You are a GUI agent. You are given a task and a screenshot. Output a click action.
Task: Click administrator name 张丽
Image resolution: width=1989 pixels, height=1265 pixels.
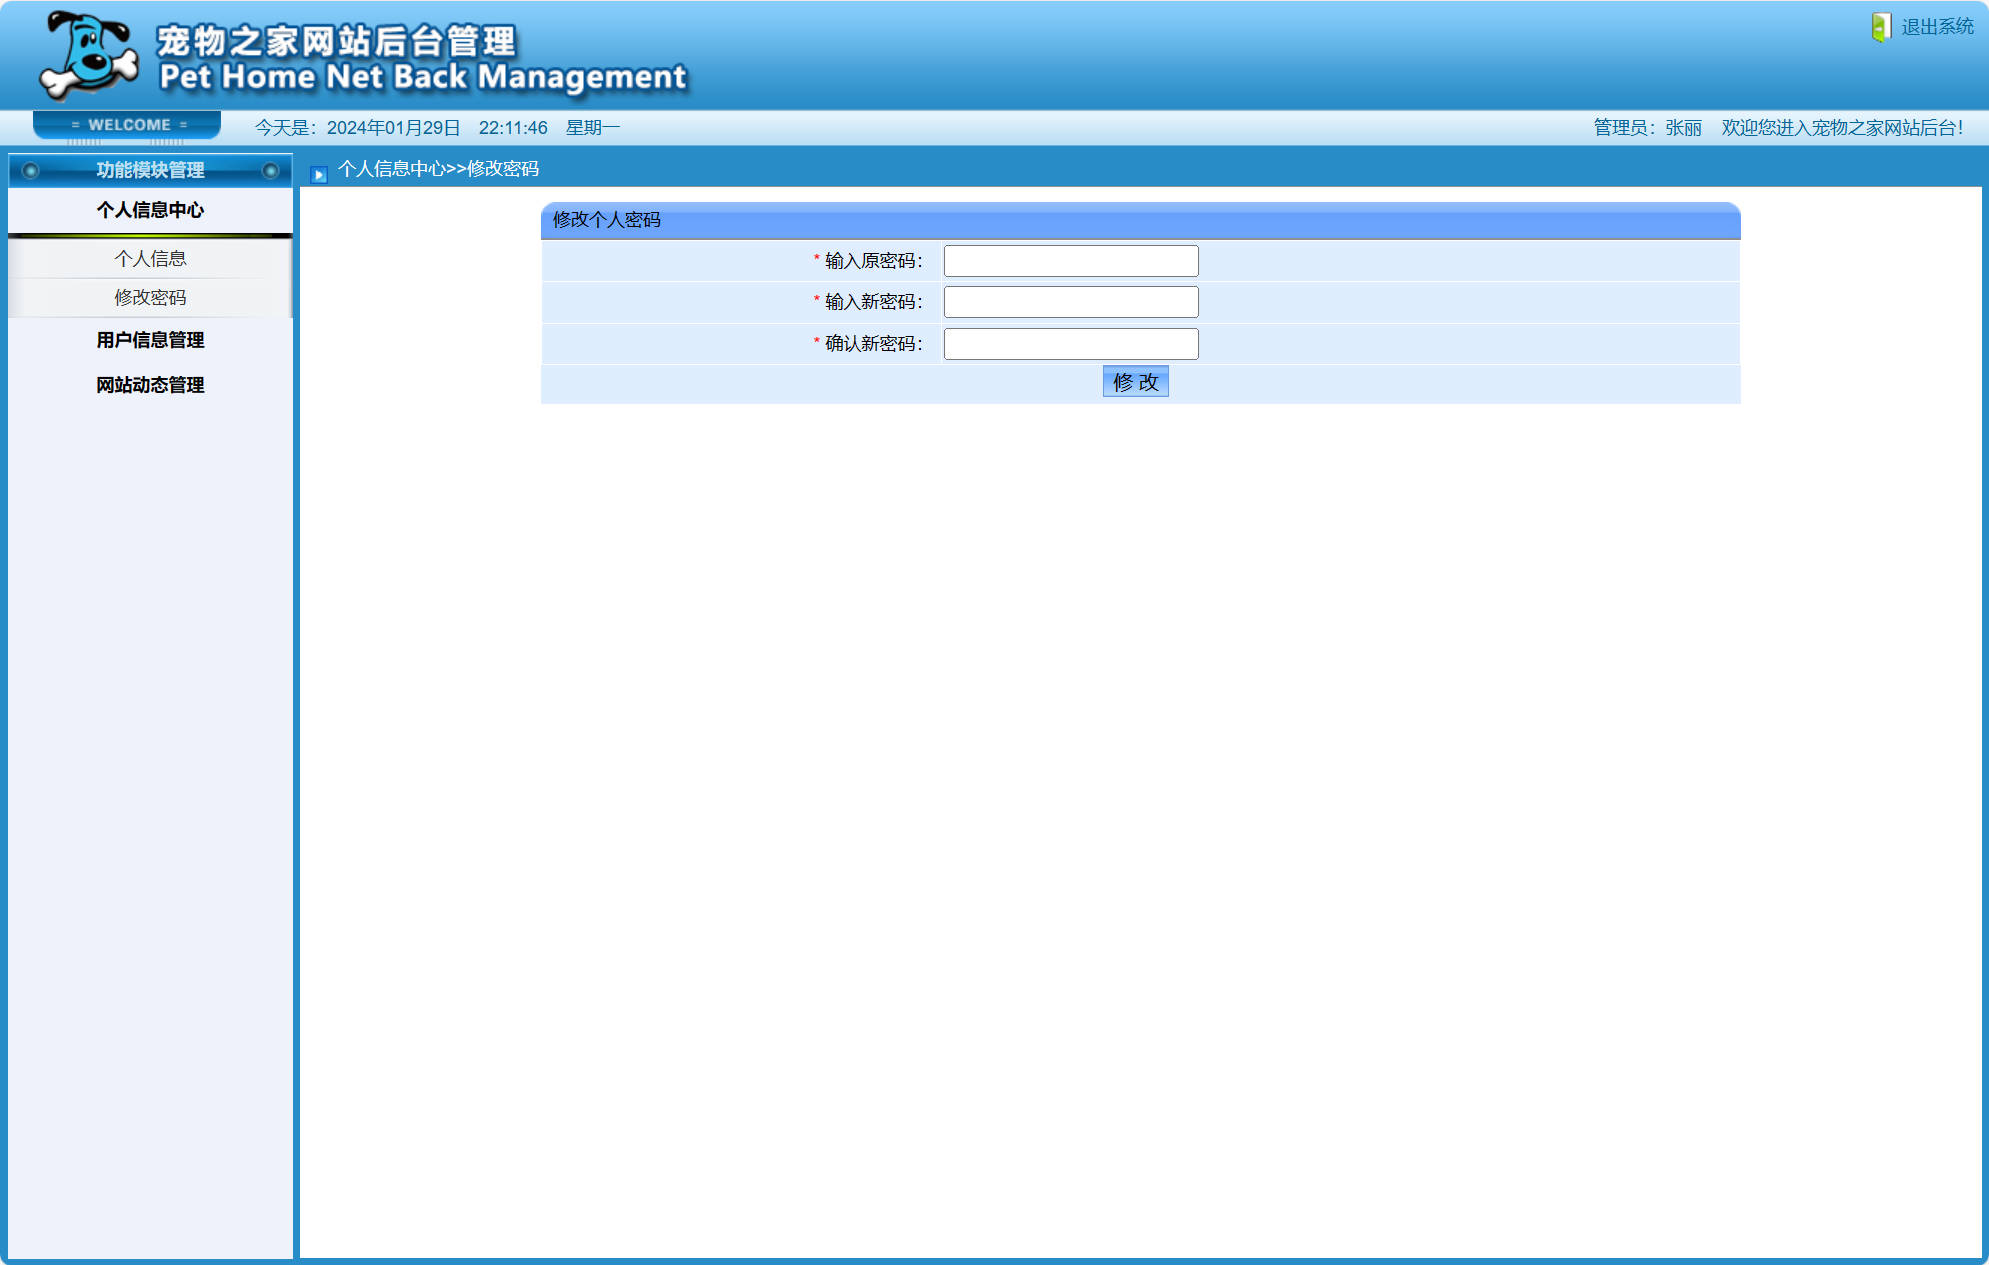coord(1683,128)
